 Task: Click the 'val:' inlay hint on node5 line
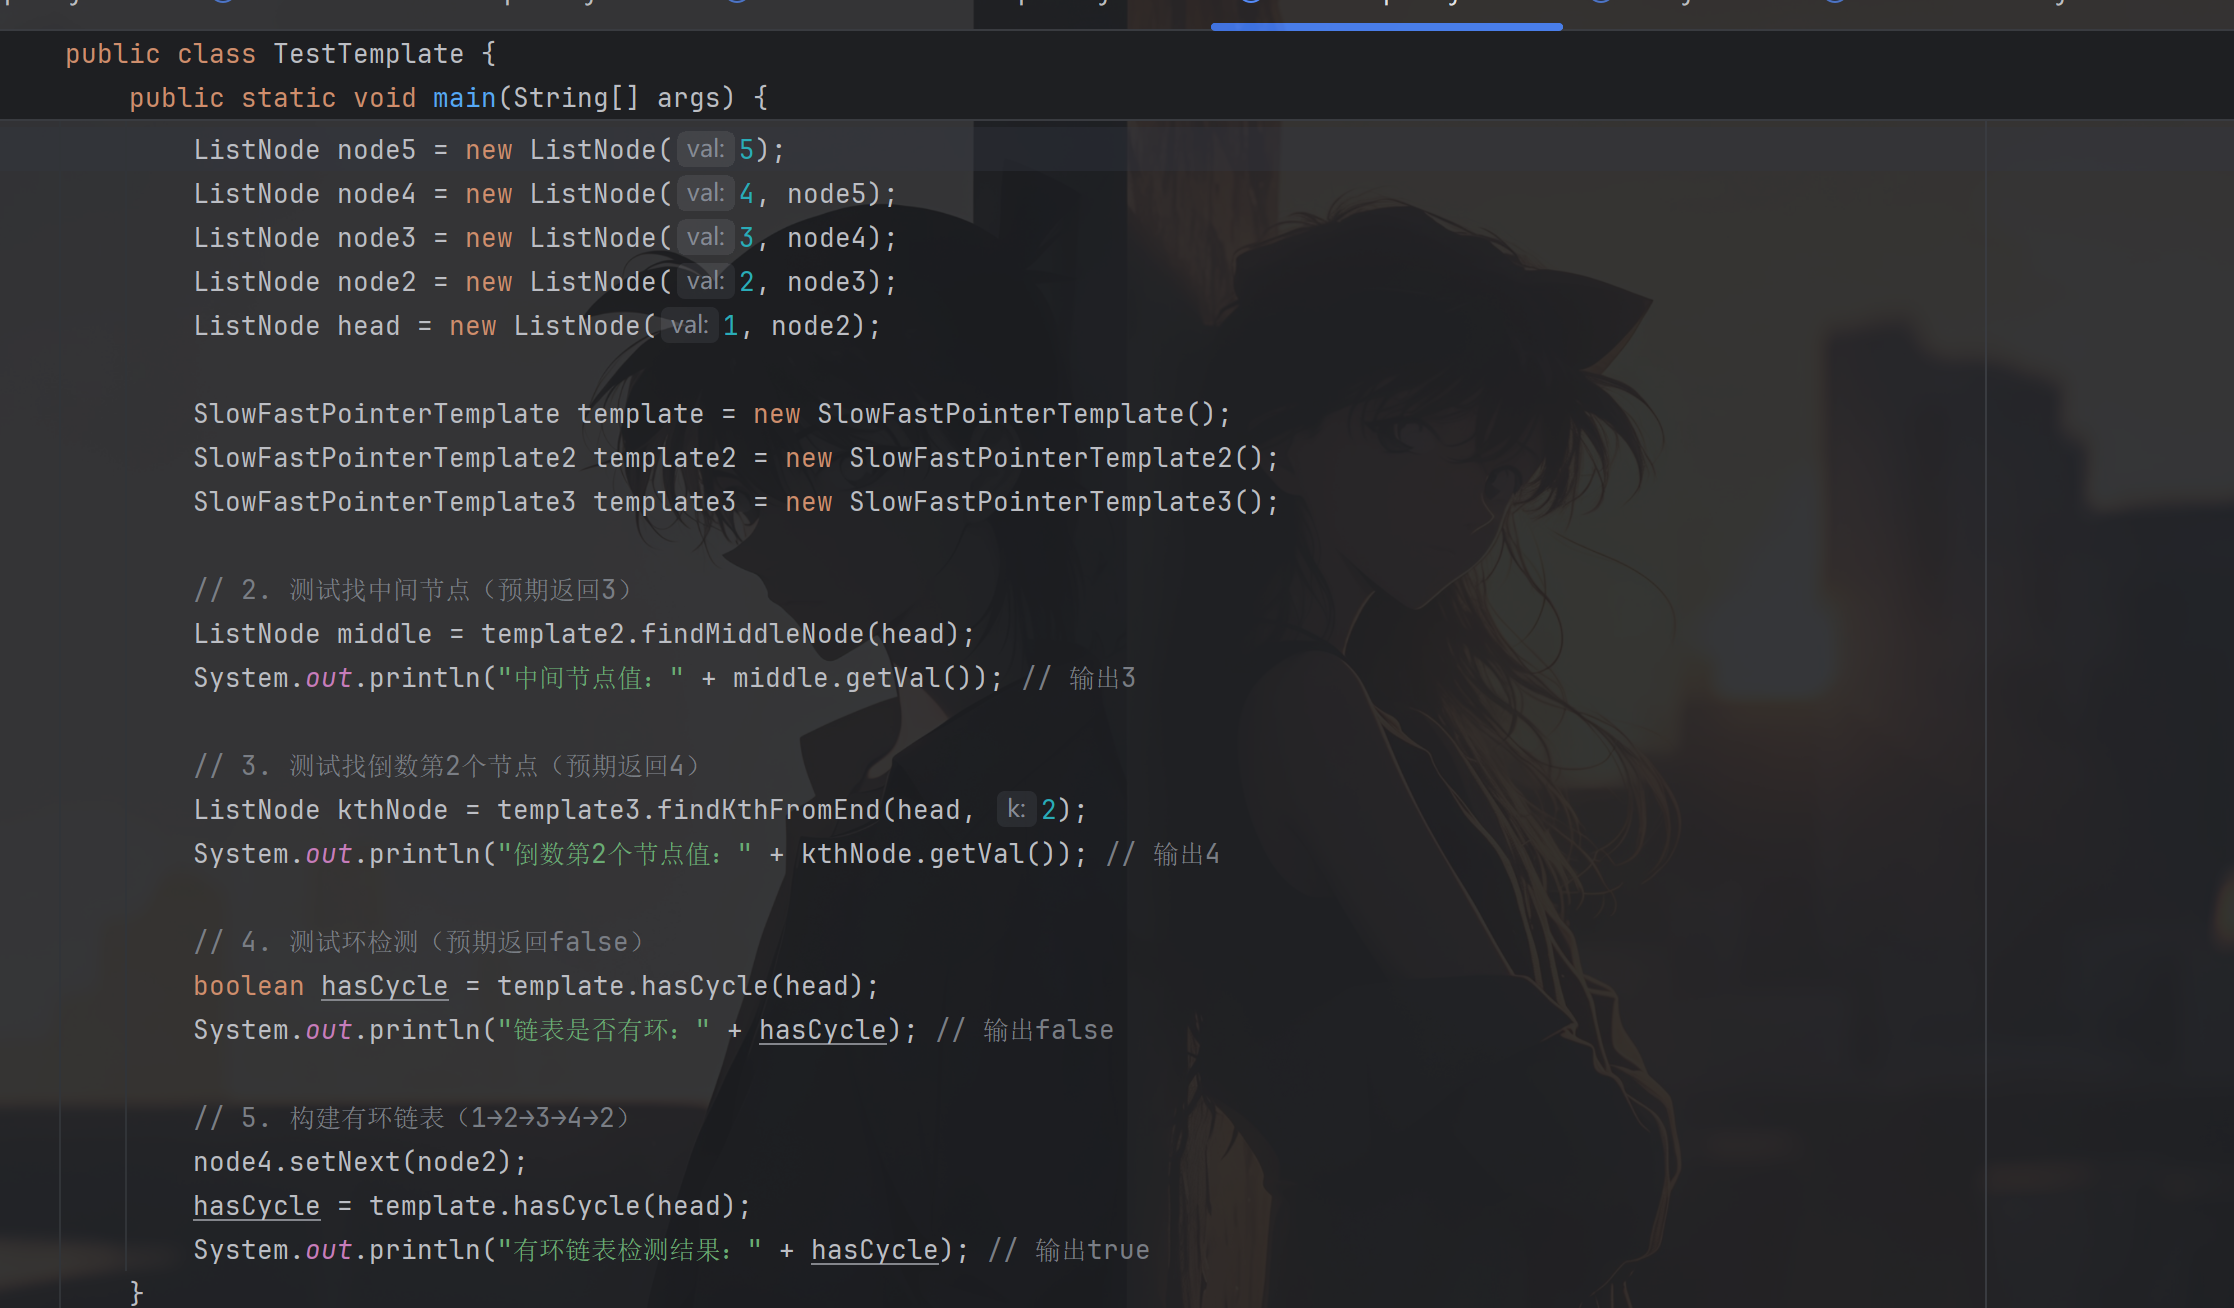[x=705, y=150]
